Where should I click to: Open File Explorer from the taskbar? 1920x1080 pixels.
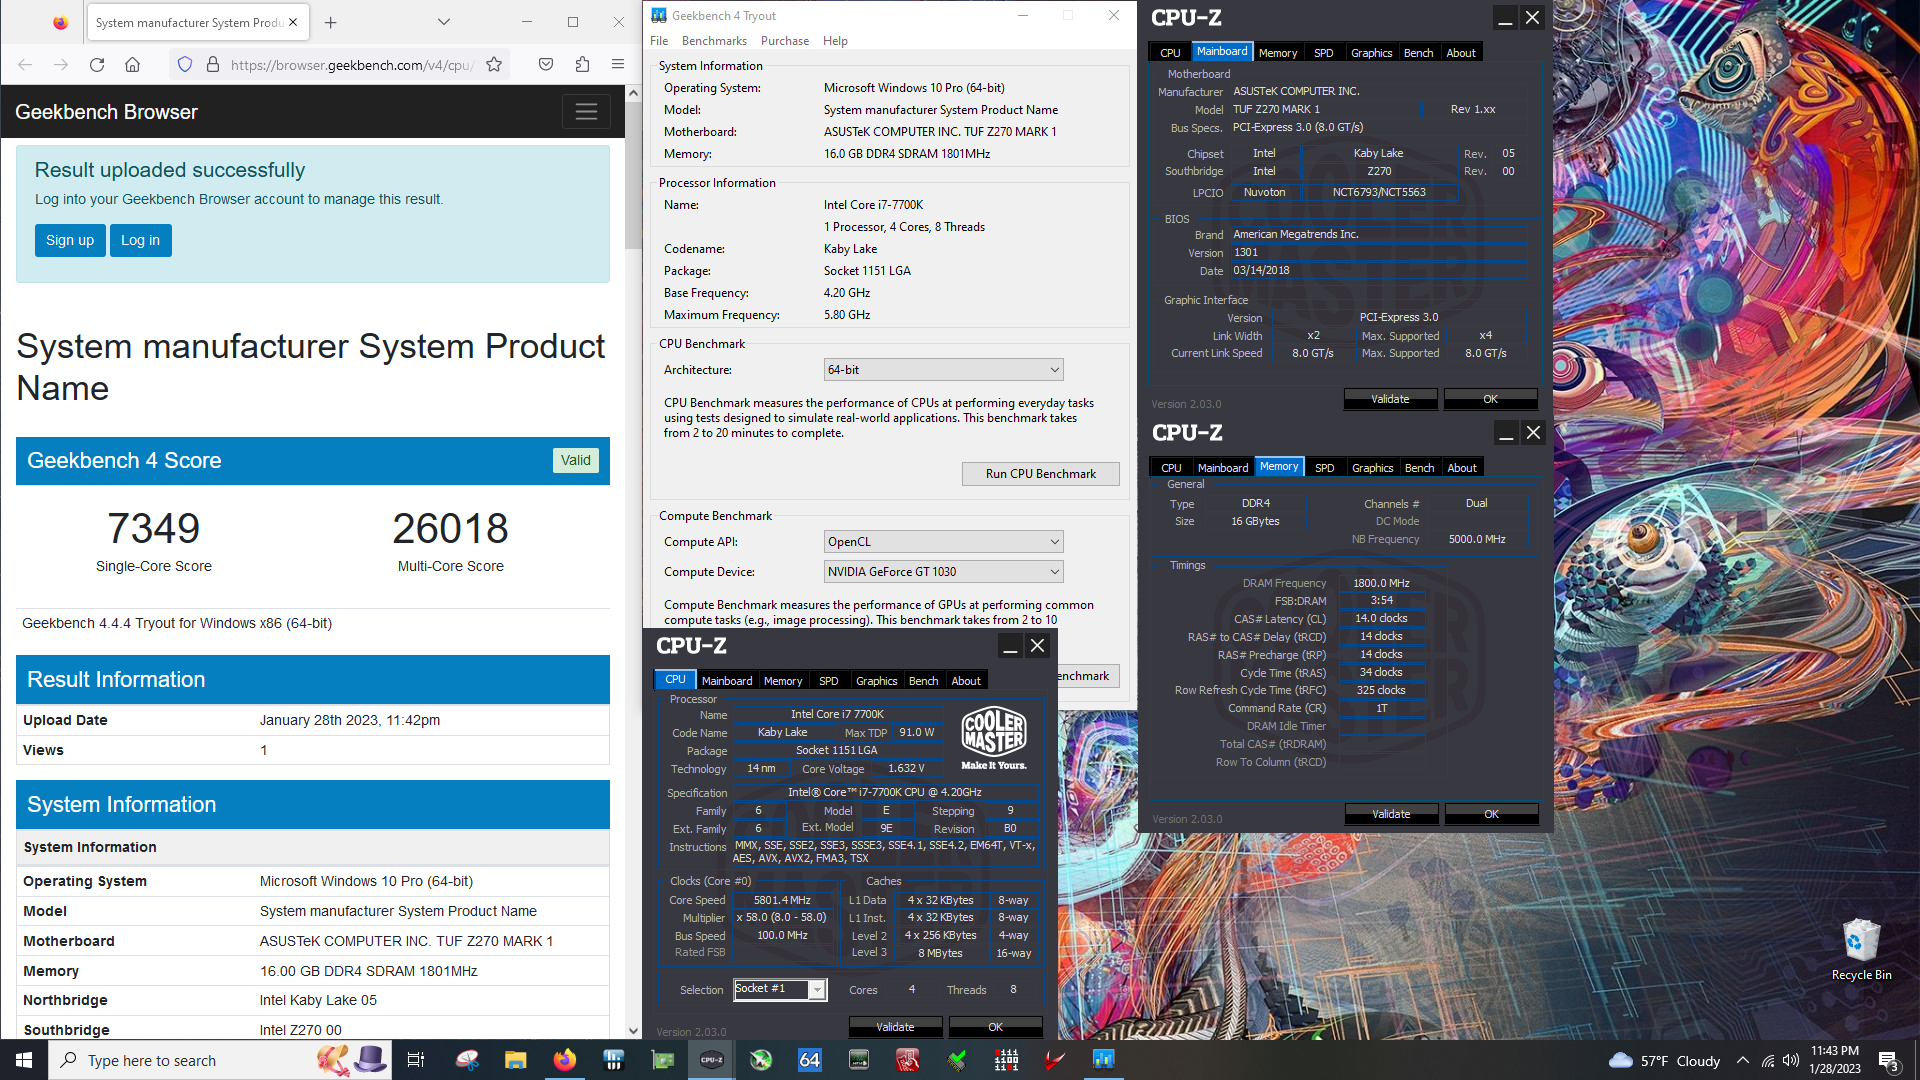[x=515, y=1060]
